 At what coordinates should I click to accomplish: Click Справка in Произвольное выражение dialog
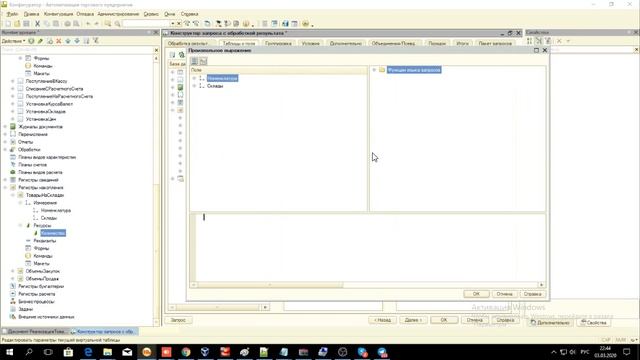coord(532,294)
